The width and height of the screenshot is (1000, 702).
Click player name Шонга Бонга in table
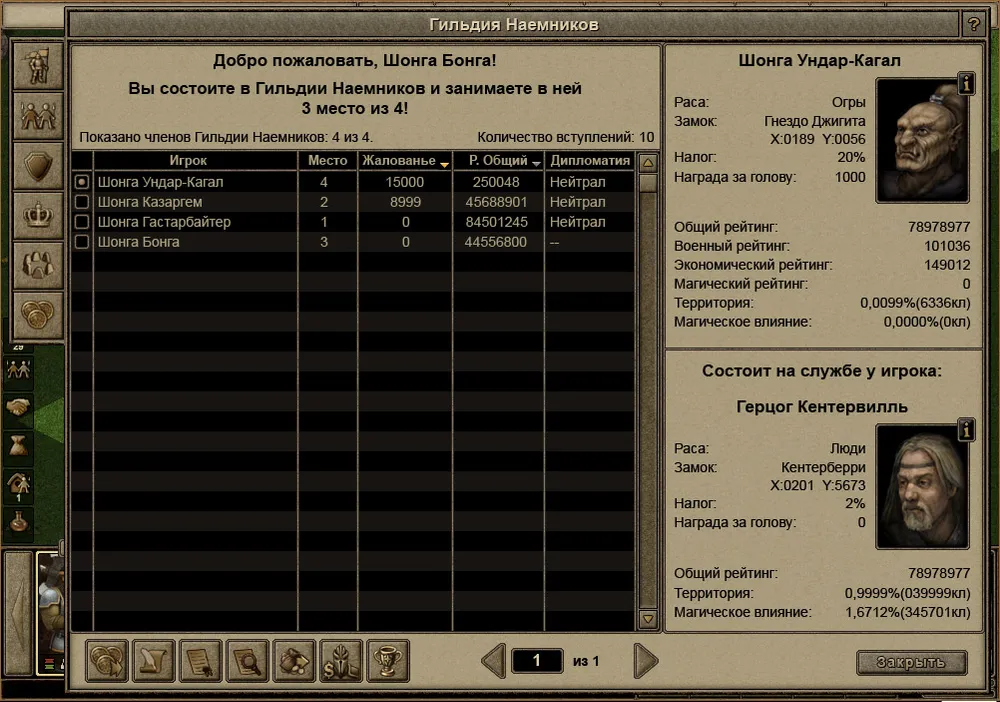pos(138,242)
